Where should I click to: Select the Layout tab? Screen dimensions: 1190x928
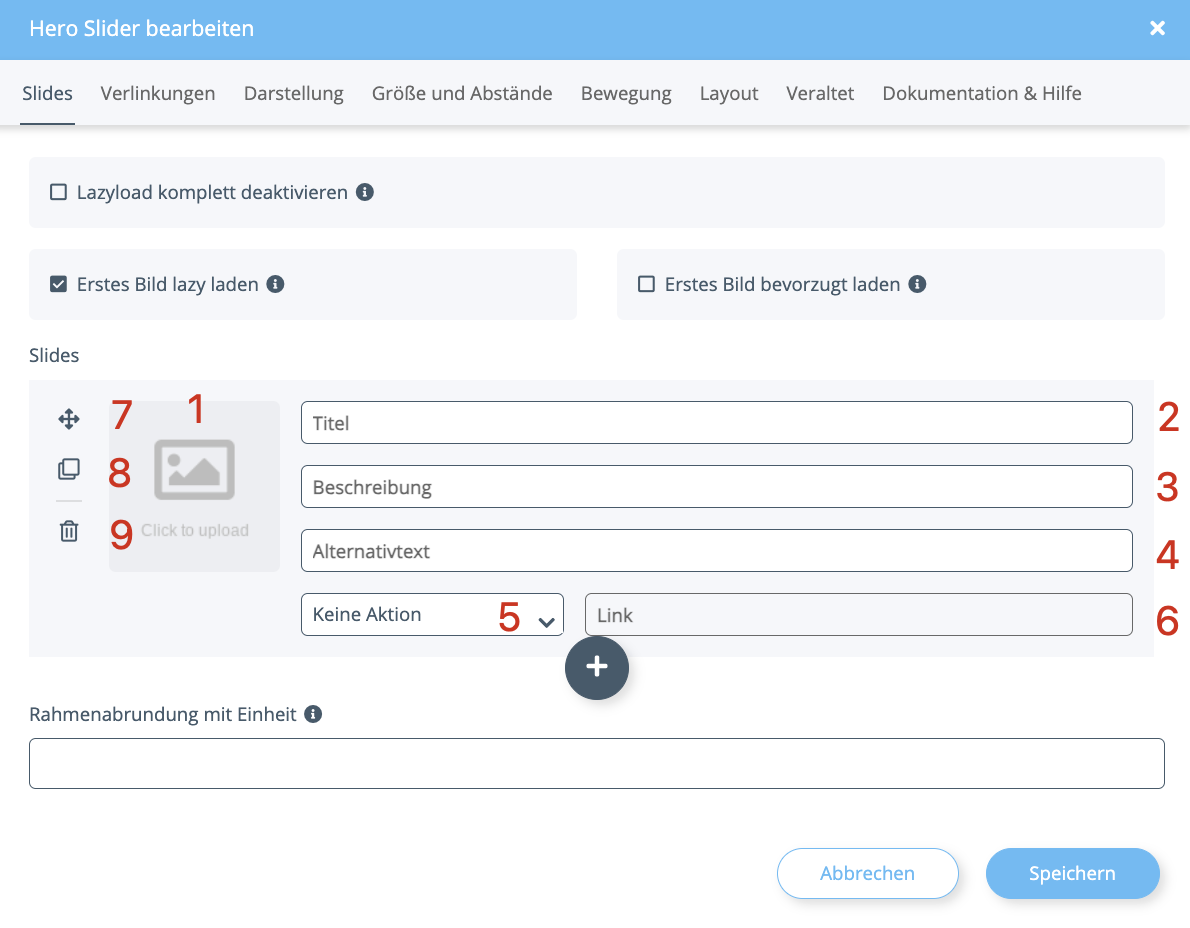point(729,93)
